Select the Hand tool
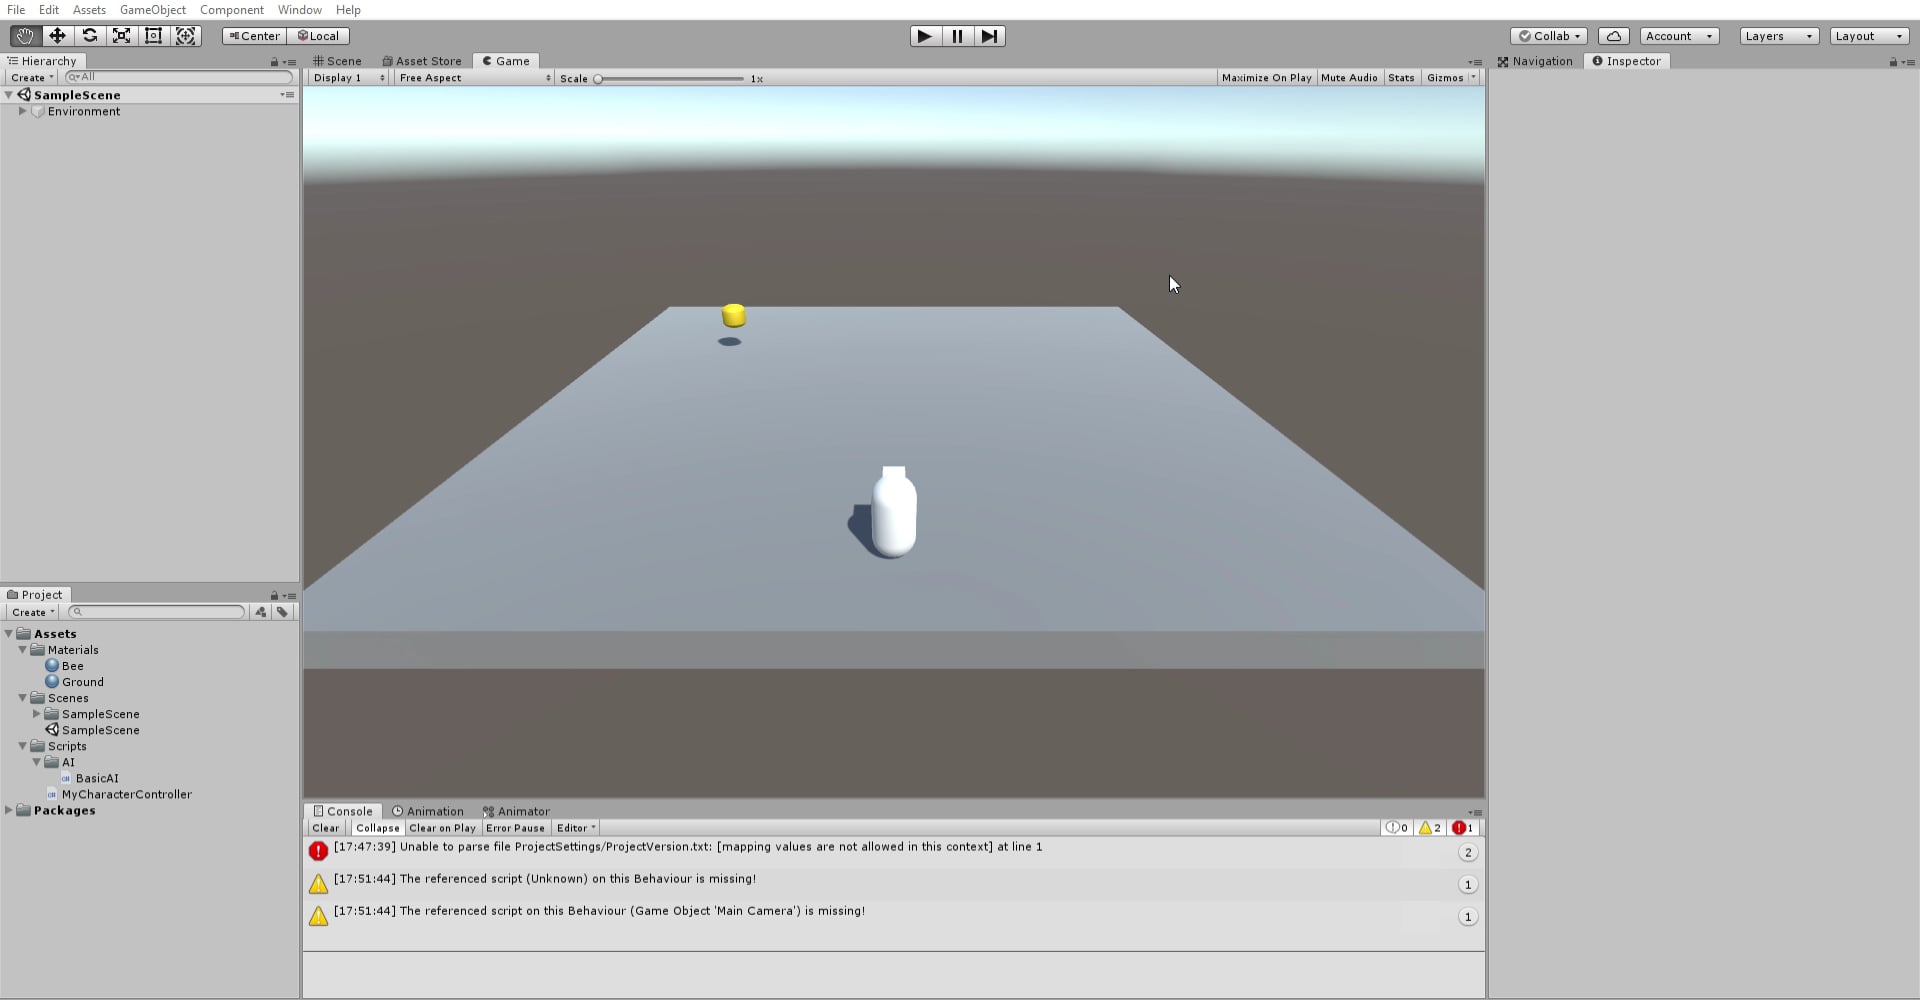 pyautogui.click(x=24, y=35)
